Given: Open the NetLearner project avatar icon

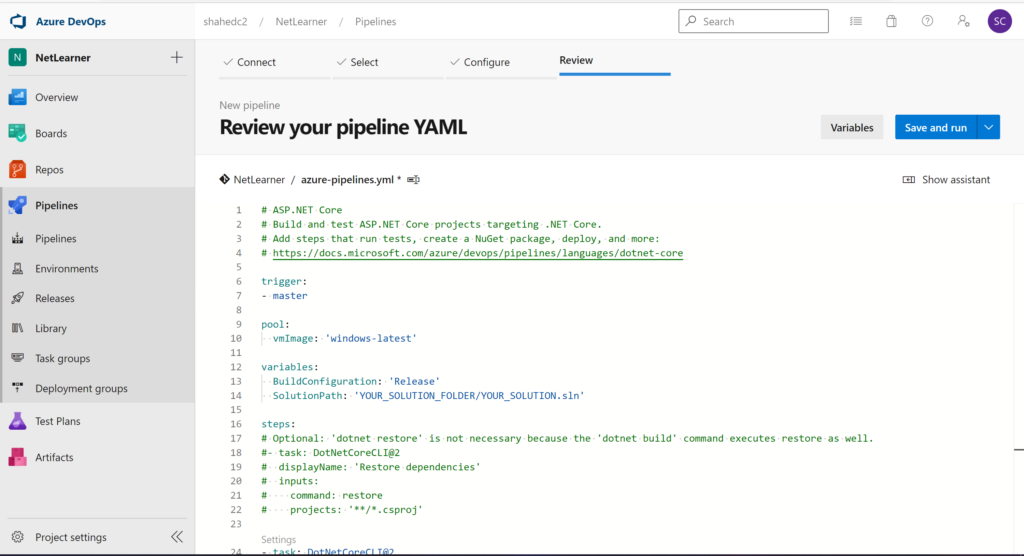Looking at the screenshot, I should (x=18, y=57).
